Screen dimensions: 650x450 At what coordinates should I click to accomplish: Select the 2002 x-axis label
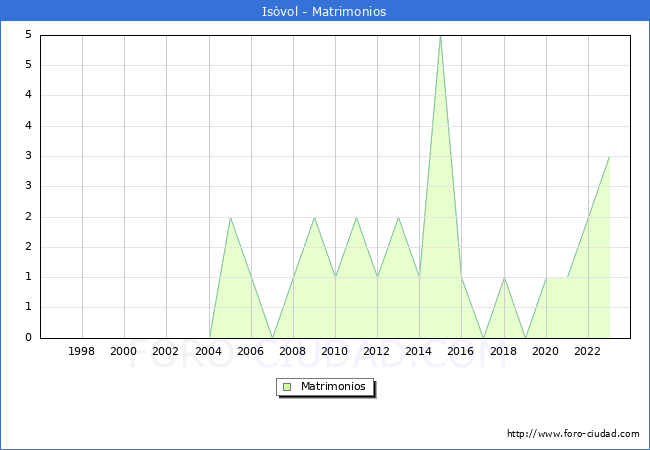tap(166, 351)
